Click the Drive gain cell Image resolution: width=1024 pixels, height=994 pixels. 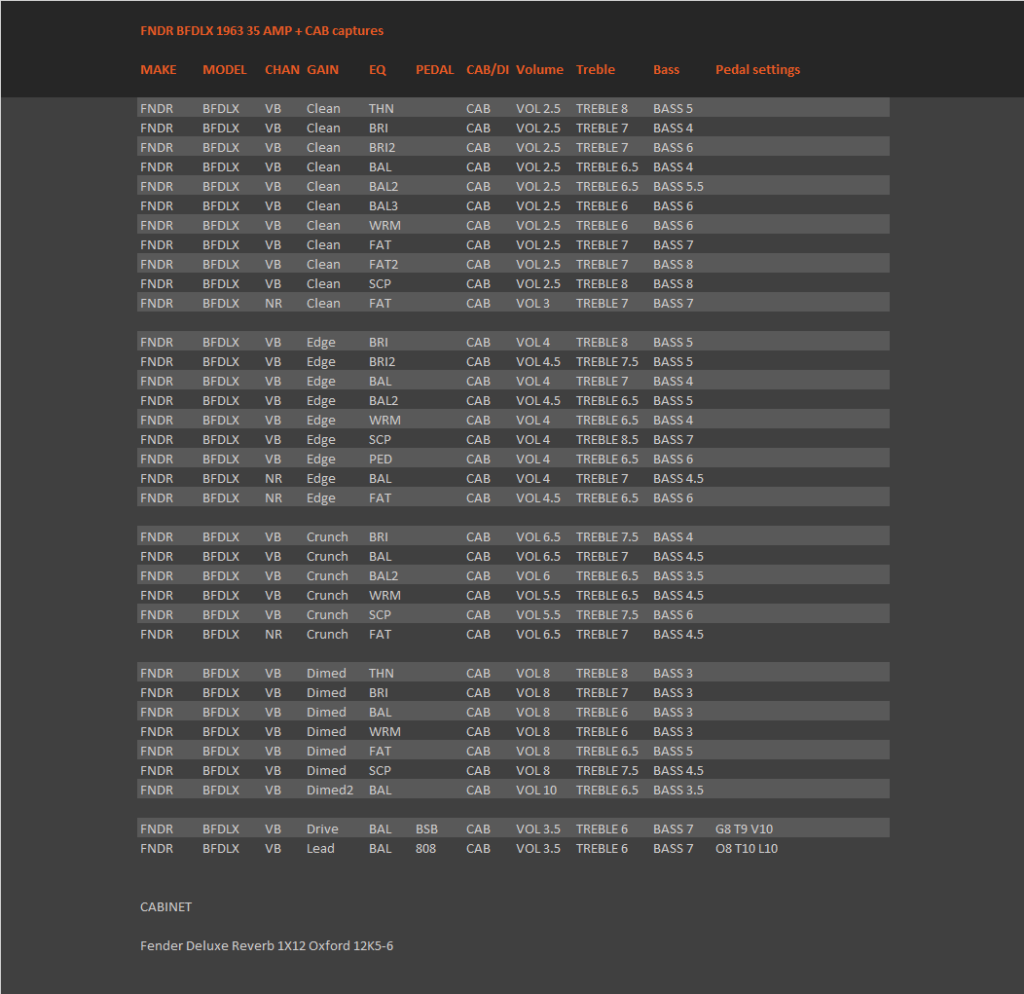tap(322, 829)
